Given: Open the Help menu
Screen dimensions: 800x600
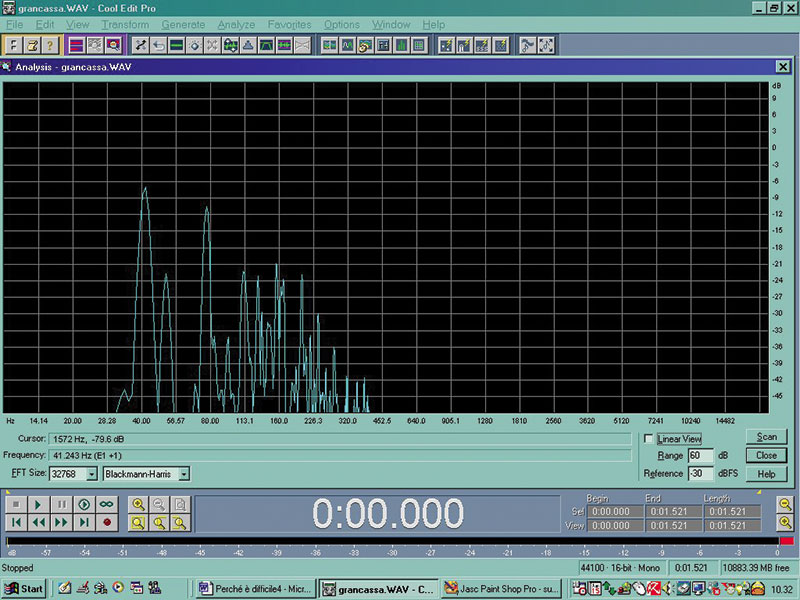Looking at the screenshot, I should 433,24.
